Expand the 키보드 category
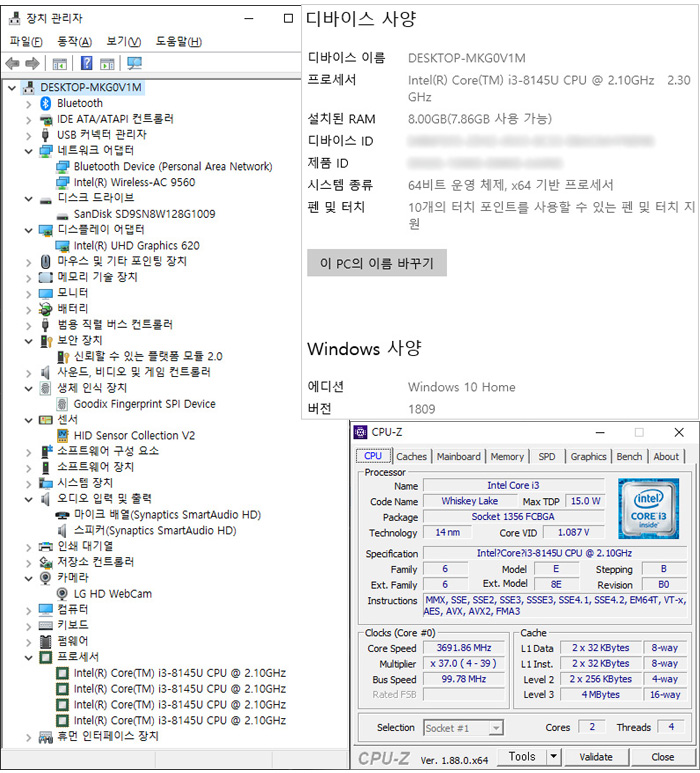This screenshot has height=773, width=700. click(x=27, y=625)
